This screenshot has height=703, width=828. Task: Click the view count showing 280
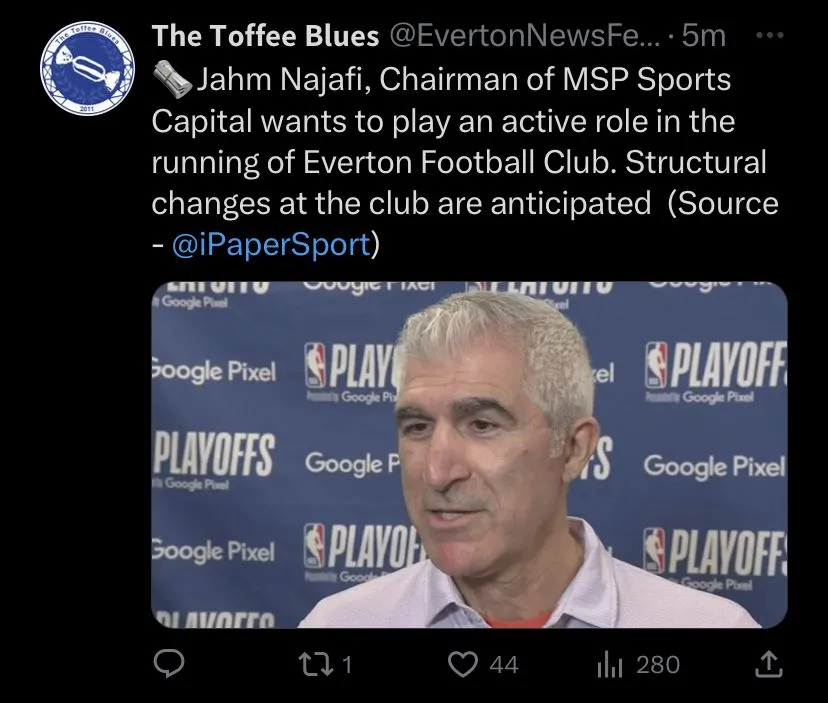pyautogui.click(x=658, y=665)
